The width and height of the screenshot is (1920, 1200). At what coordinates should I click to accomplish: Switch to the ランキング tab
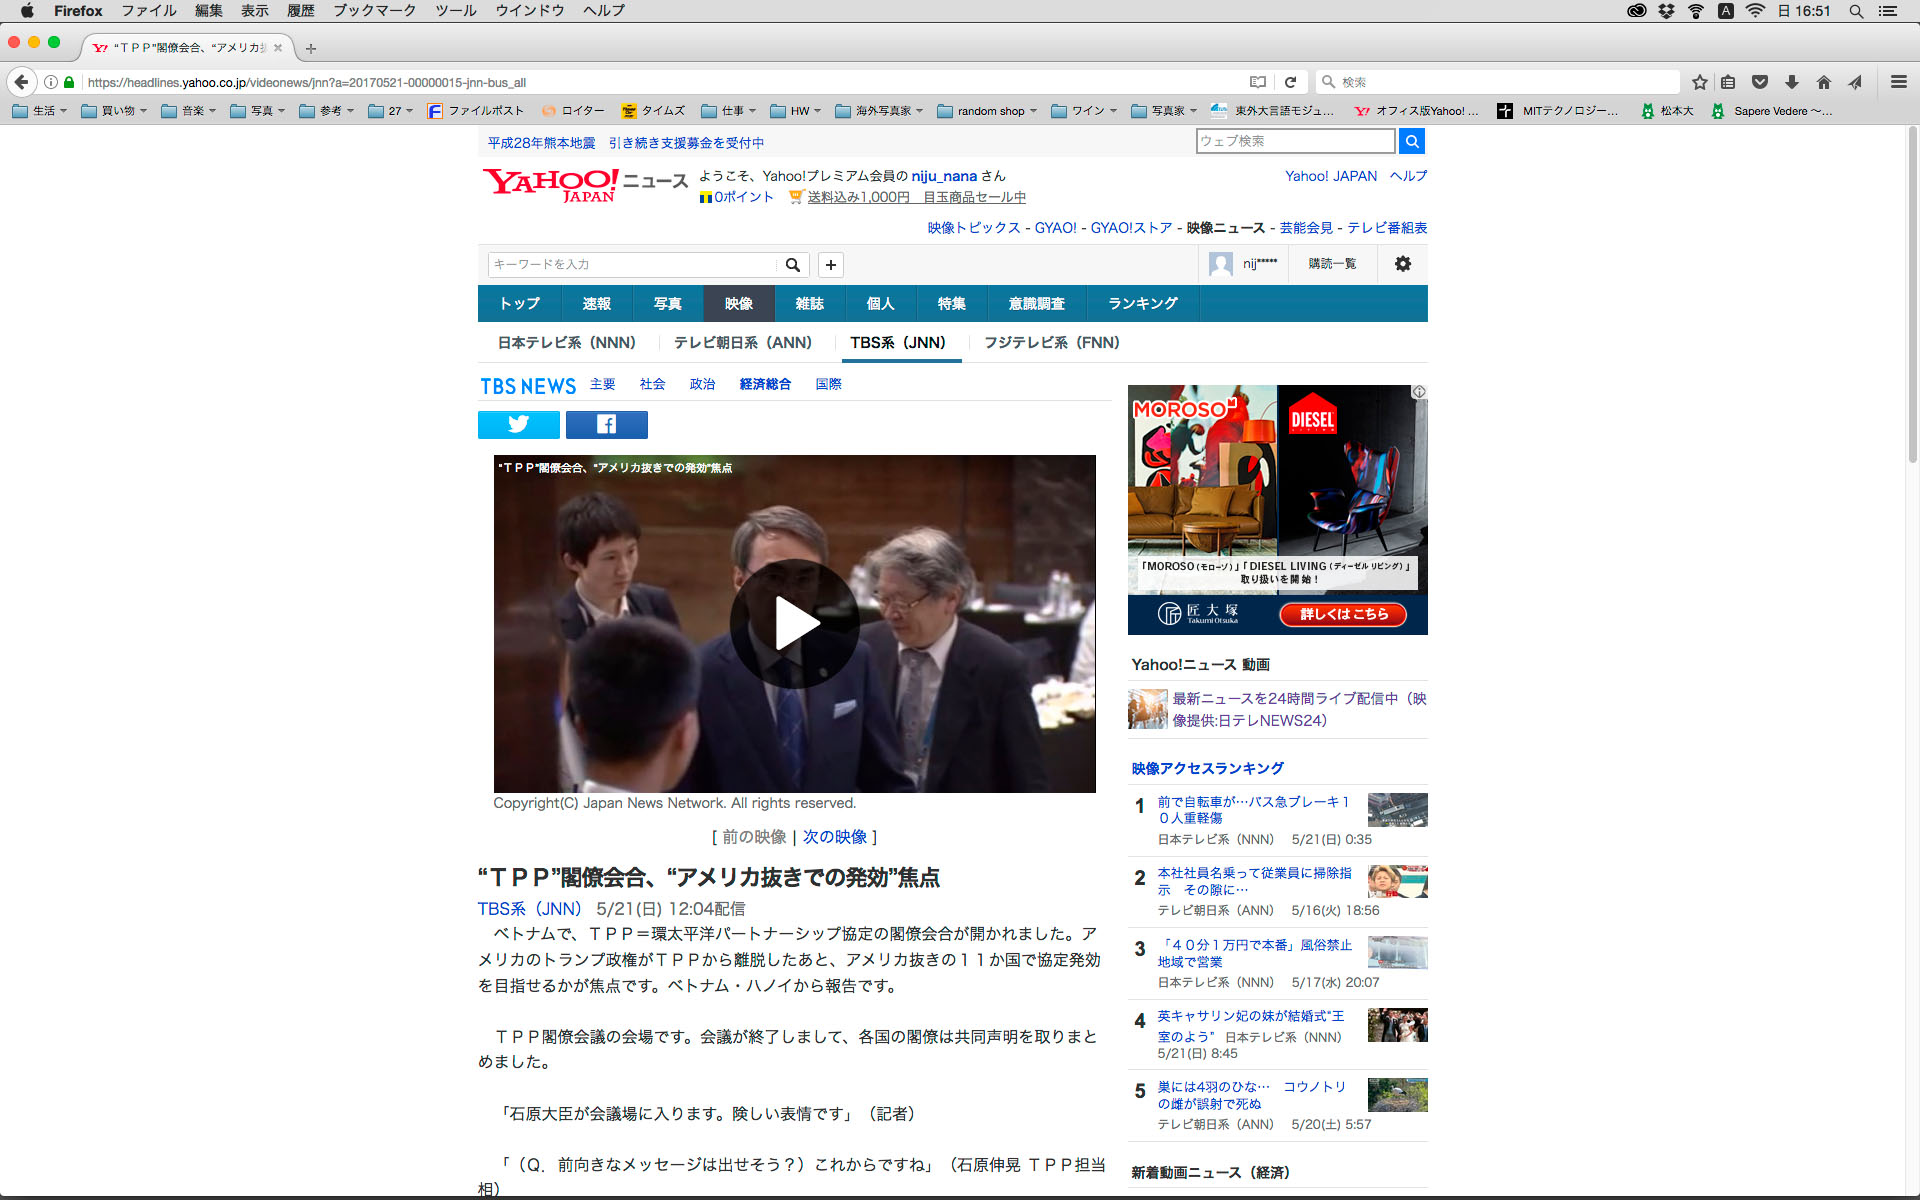point(1142,304)
